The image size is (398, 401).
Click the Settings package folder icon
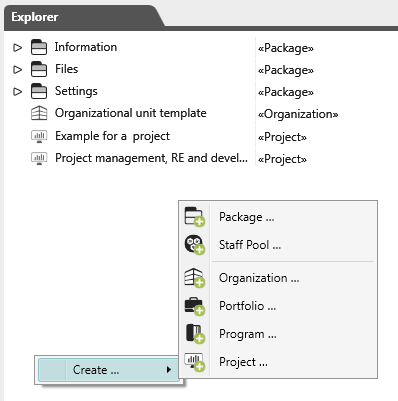39,91
